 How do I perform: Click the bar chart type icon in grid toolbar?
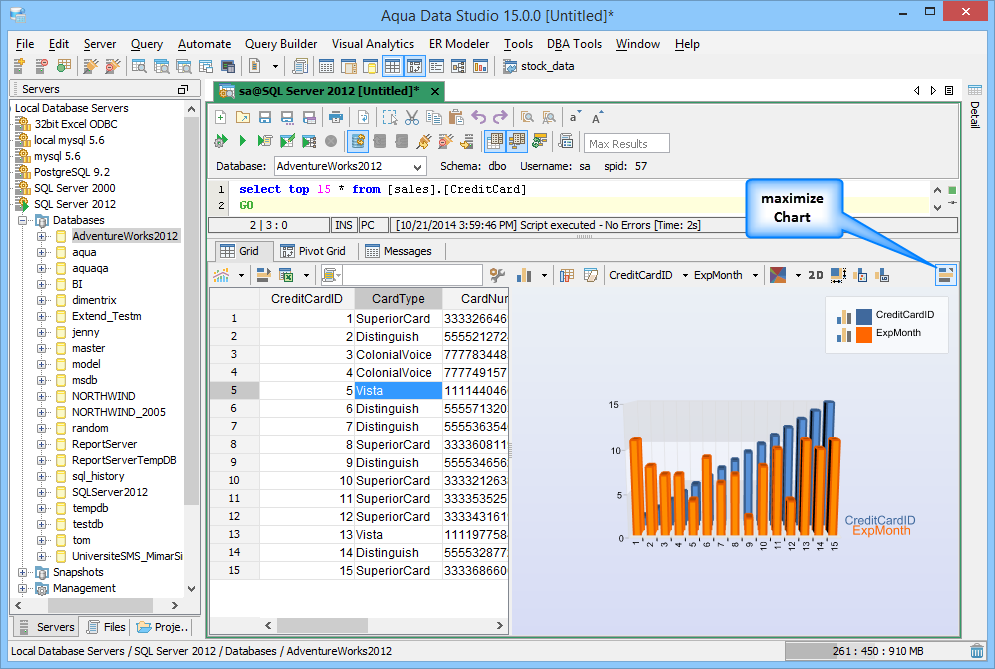(x=524, y=275)
